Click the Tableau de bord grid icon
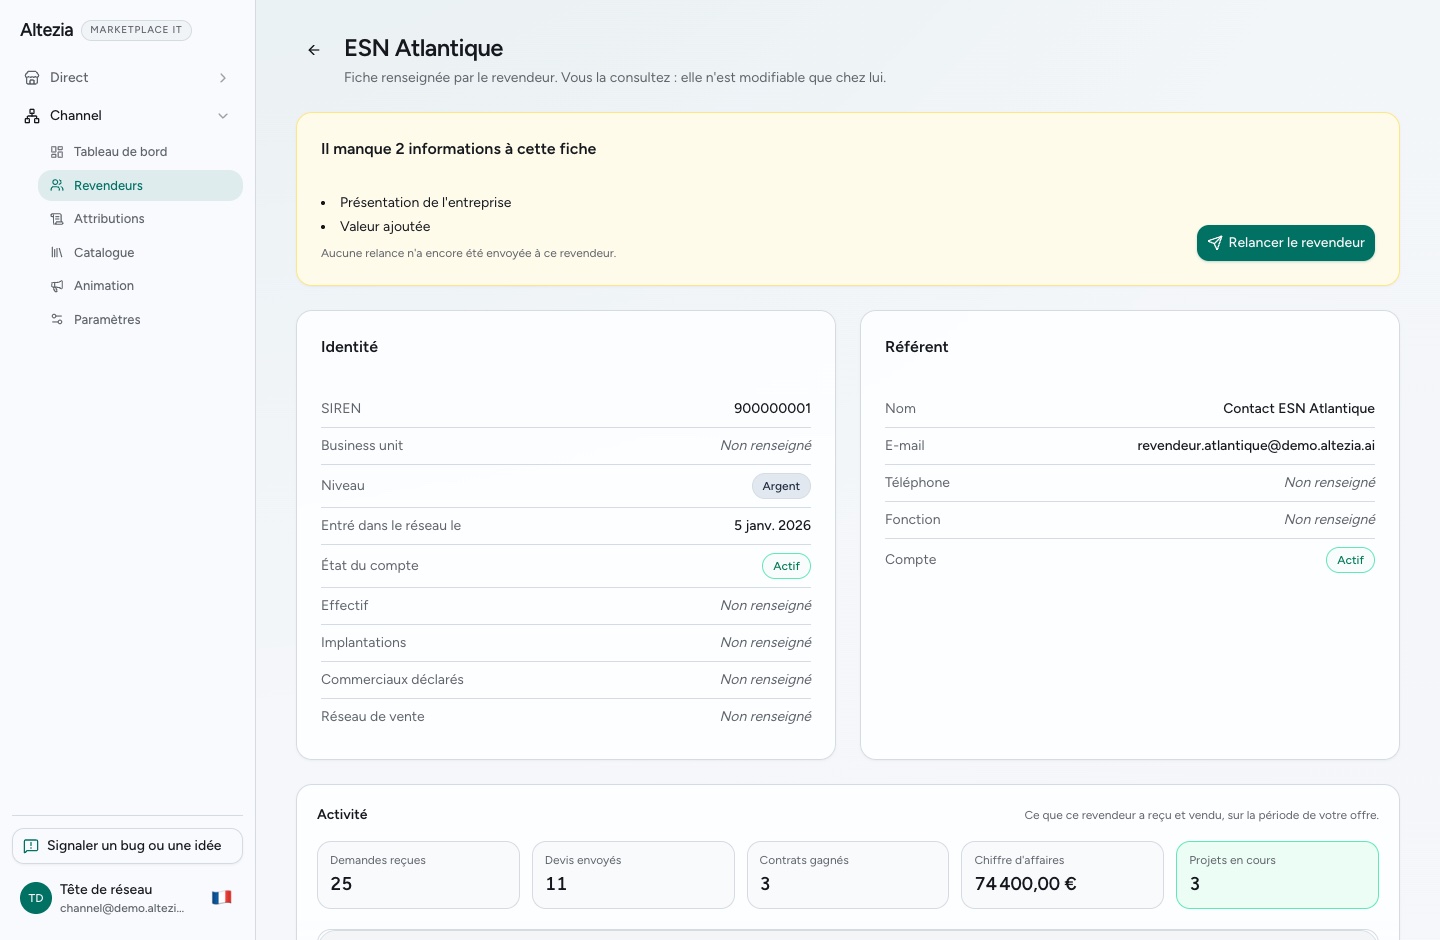 (57, 152)
